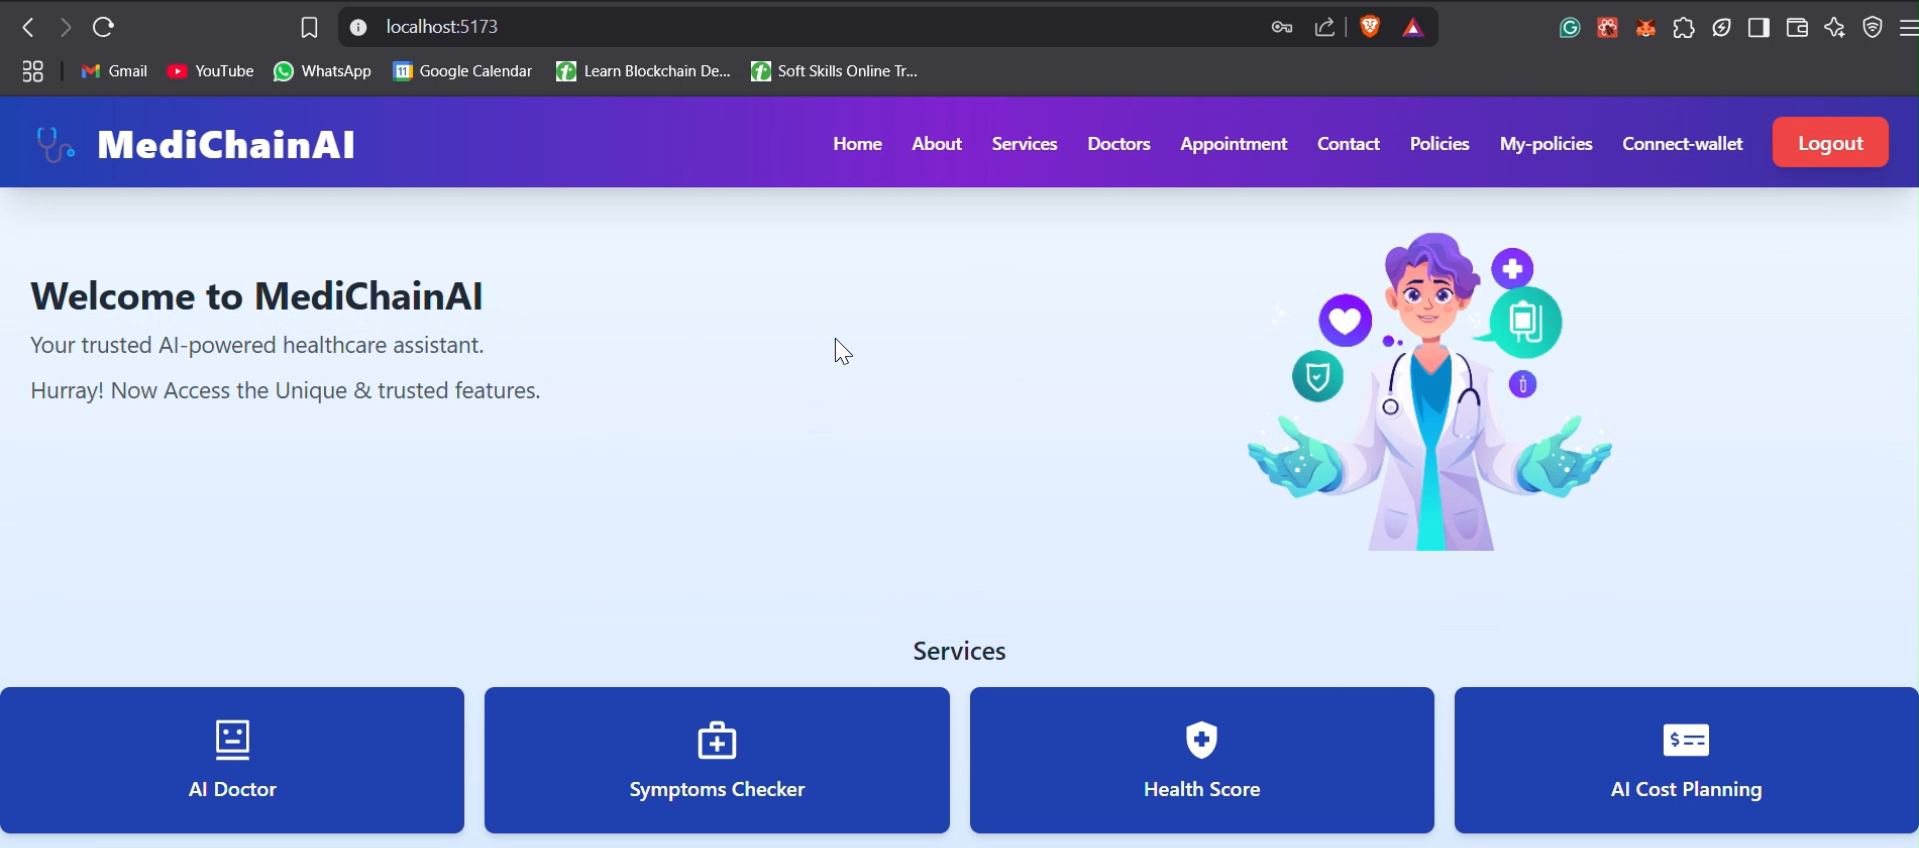The height and width of the screenshot is (848, 1919).
Task: Click the Health Score shield icon
Action: [x=1201, y=740]
